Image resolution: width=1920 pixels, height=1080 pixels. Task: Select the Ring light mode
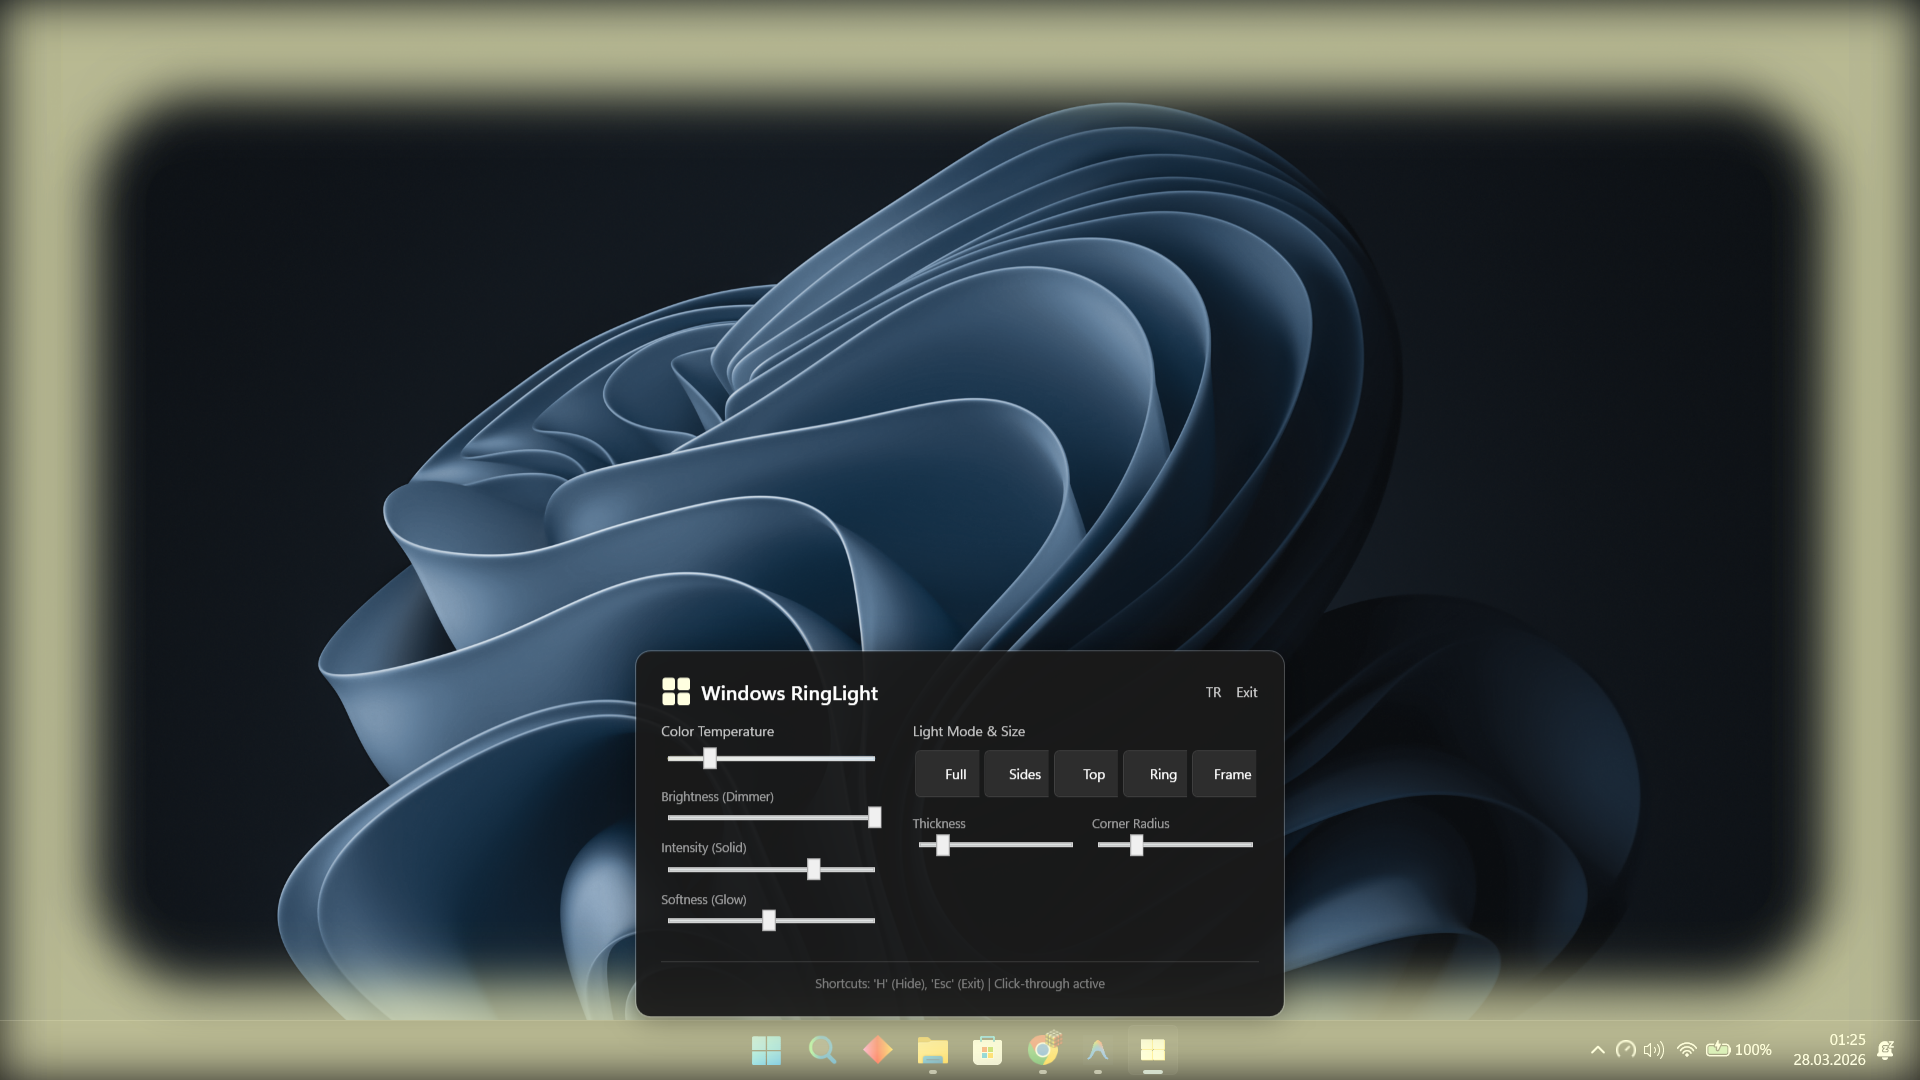pyautogui.click(x=1155, y=774)
